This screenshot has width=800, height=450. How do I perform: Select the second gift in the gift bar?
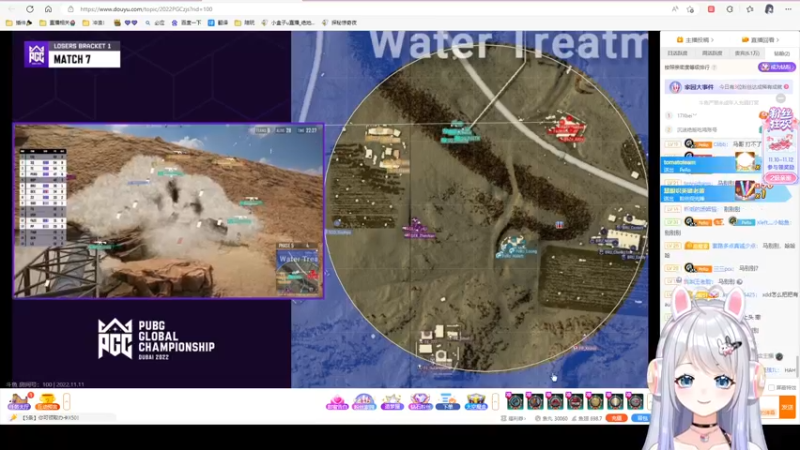[x=535, y=402]
